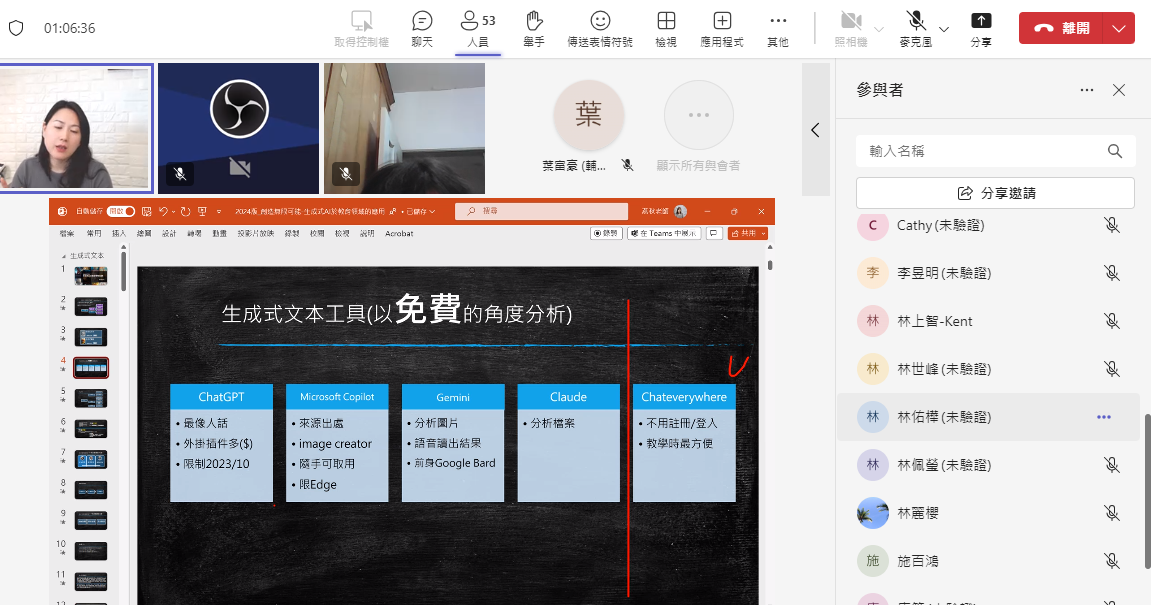
Task: Select slide 4 thumbnail in slide panel
Action: coord(91,368)
